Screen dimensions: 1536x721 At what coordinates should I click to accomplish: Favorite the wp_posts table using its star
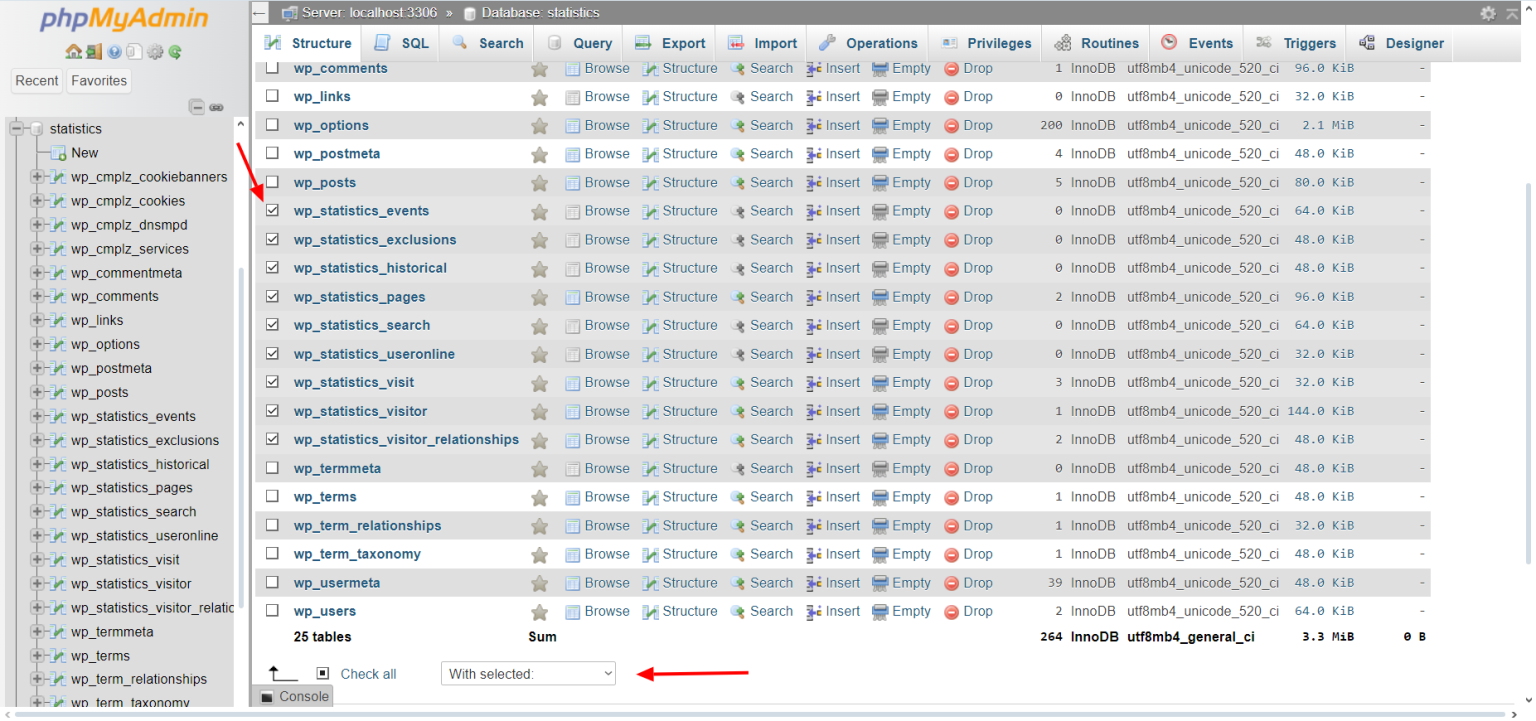point(540,182)
